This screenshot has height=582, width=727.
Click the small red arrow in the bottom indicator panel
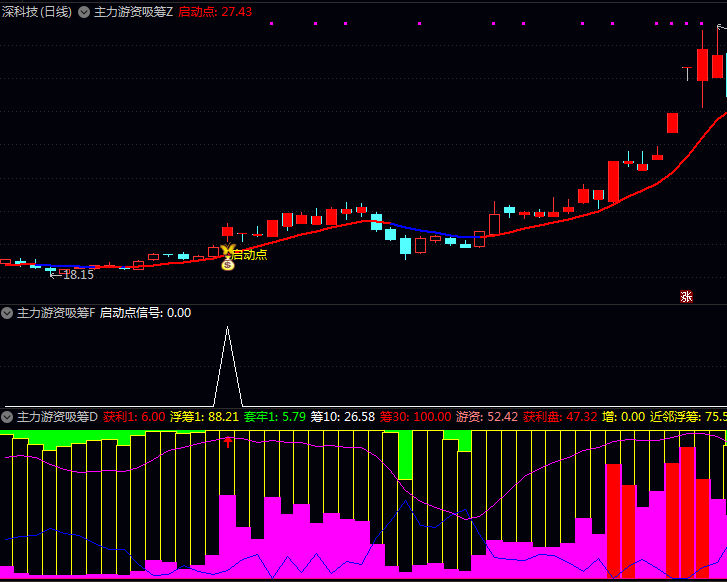tap(227, 440)
